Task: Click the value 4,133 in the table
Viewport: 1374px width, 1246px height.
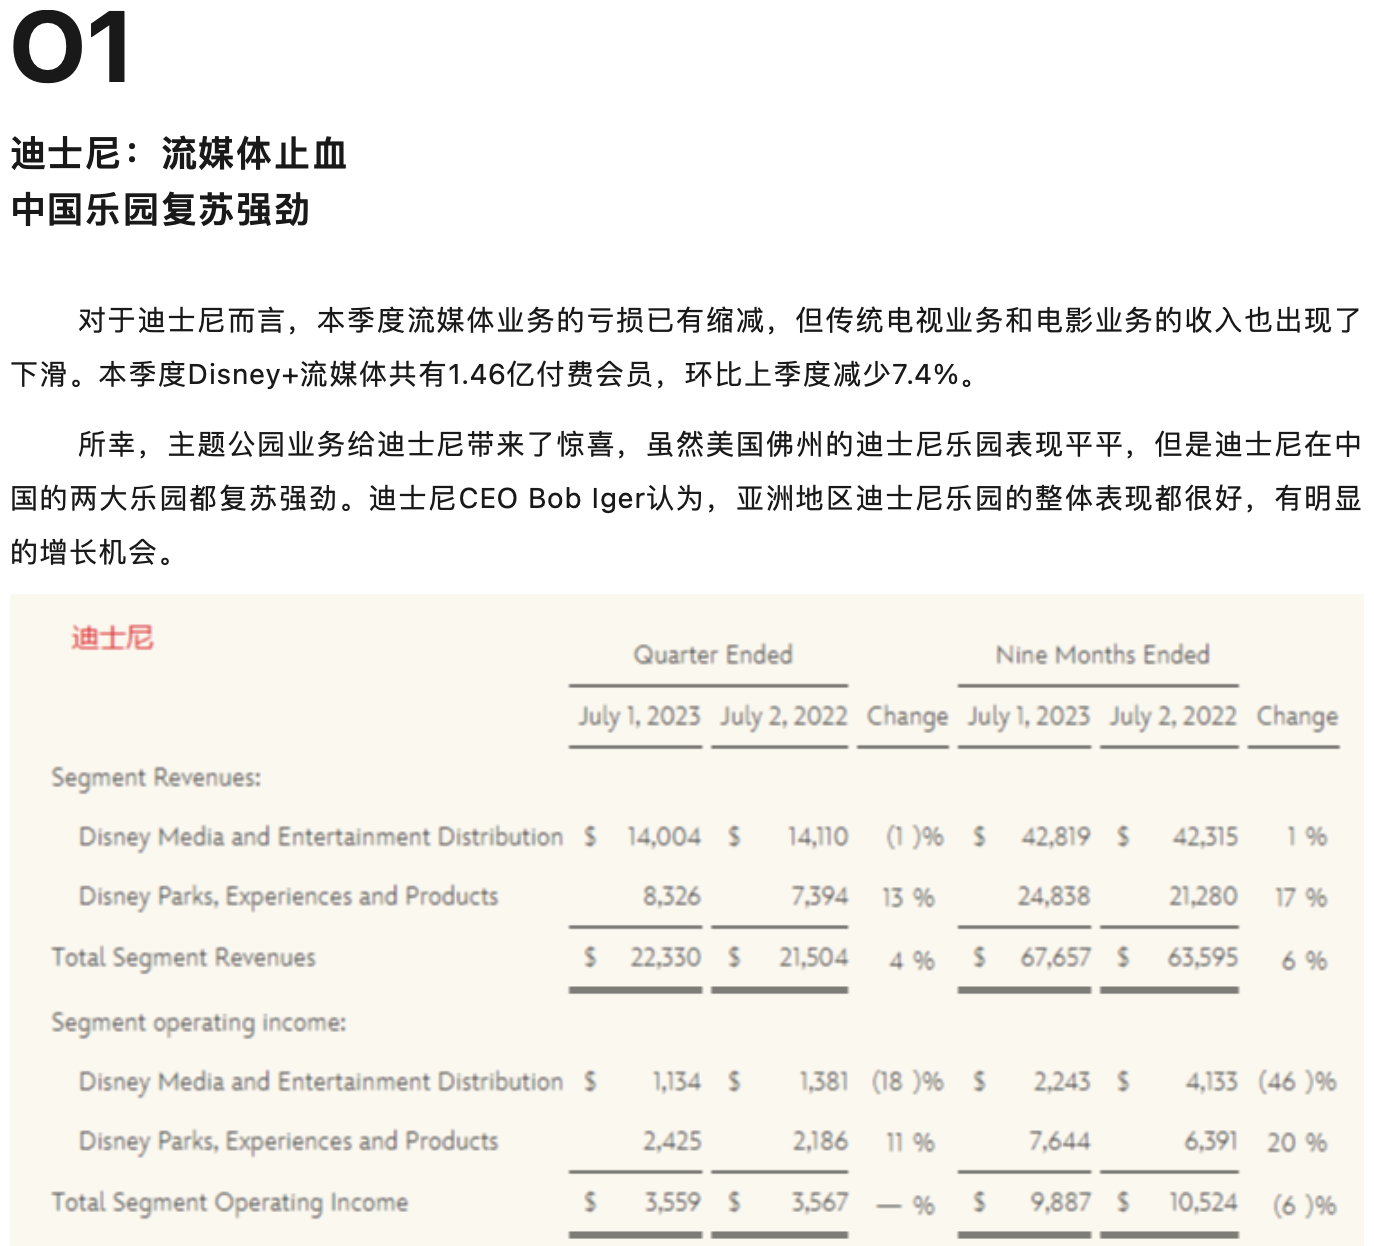Action: (1212, 1081)
